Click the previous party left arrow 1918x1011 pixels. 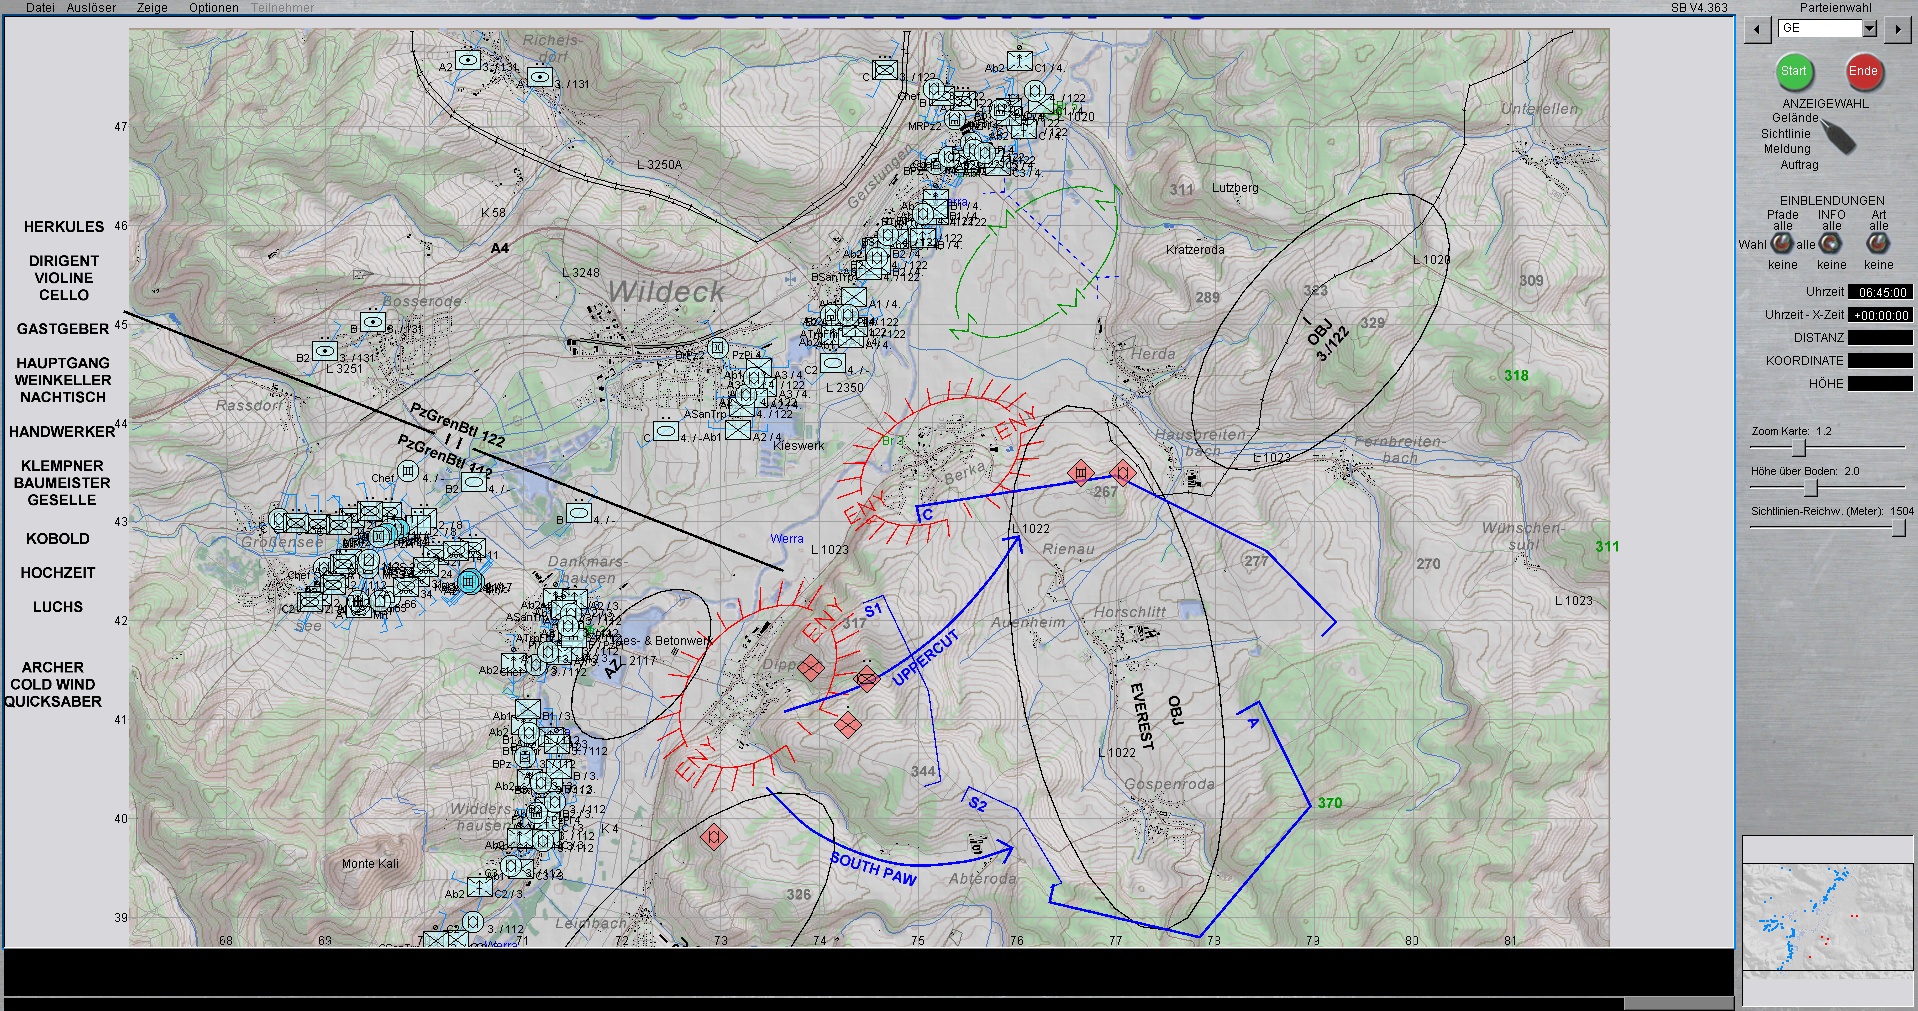tap(1757, 29)
